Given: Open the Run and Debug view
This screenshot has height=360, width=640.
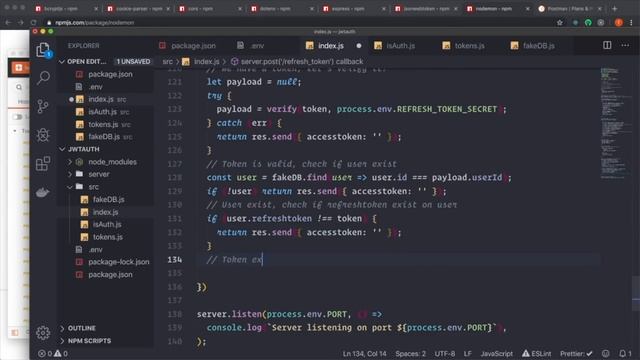Looking at the screenshot, I should point(43,135).
